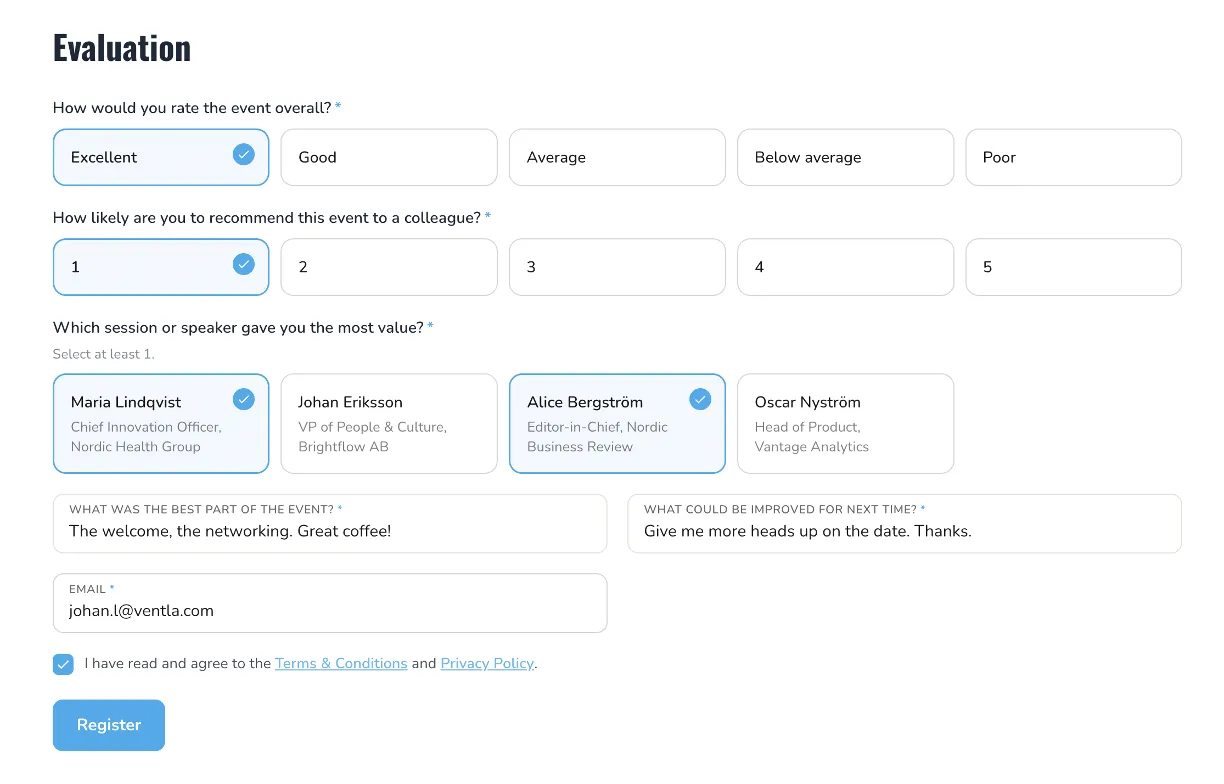
Task: Rate the event as Poor
Action: [1073, 157]
